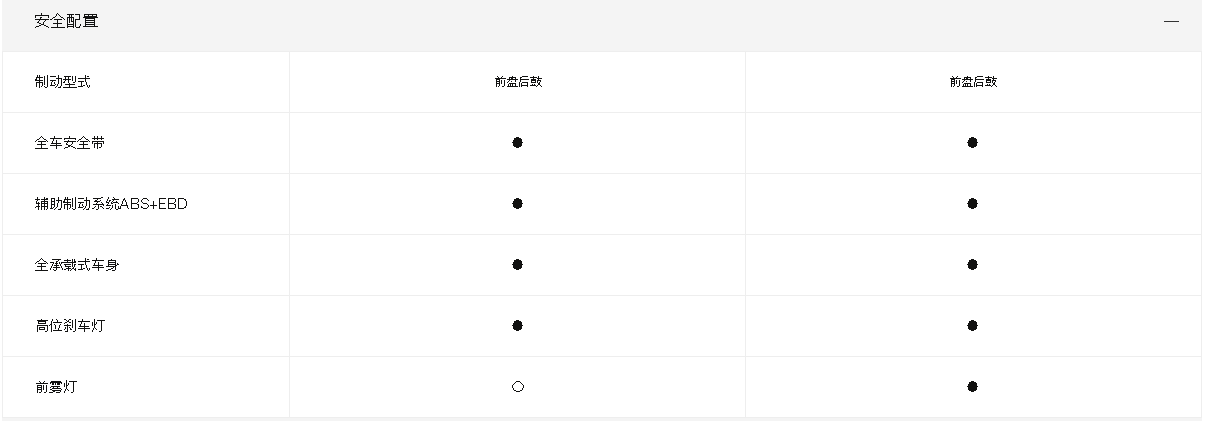The height and width of the screenshot is (421, 1205).
Task: Click first column dot for ABS+EBD
Action: pos(517,204)
